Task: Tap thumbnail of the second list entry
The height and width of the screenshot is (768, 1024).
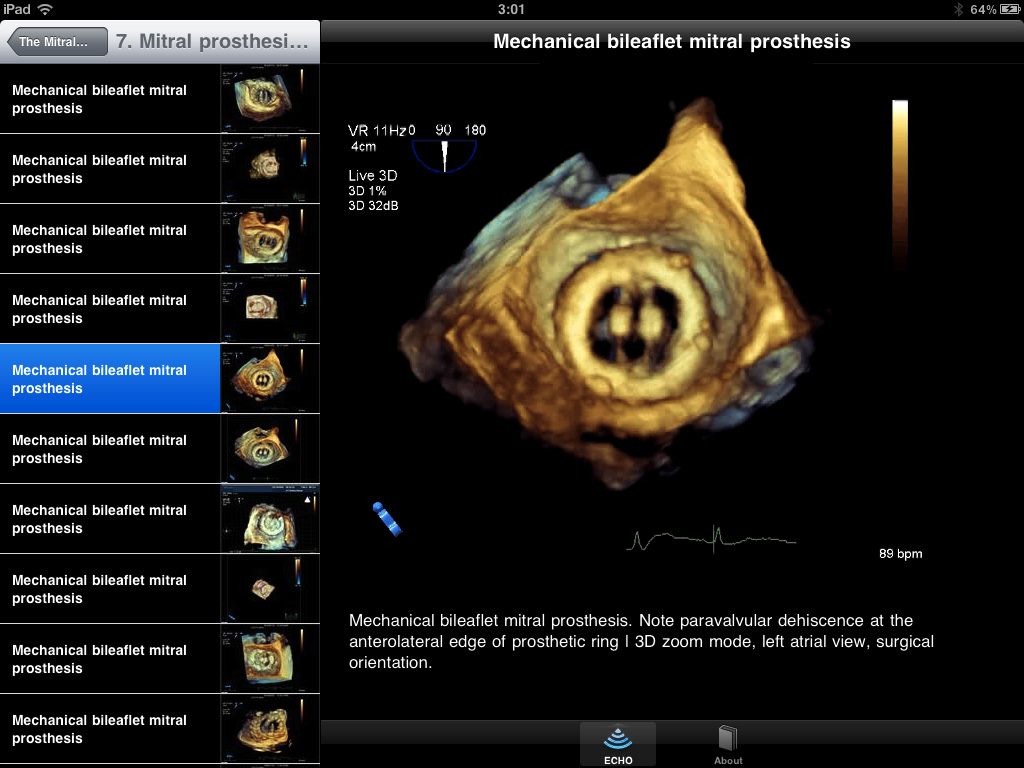Action: (x=269, y=169)
